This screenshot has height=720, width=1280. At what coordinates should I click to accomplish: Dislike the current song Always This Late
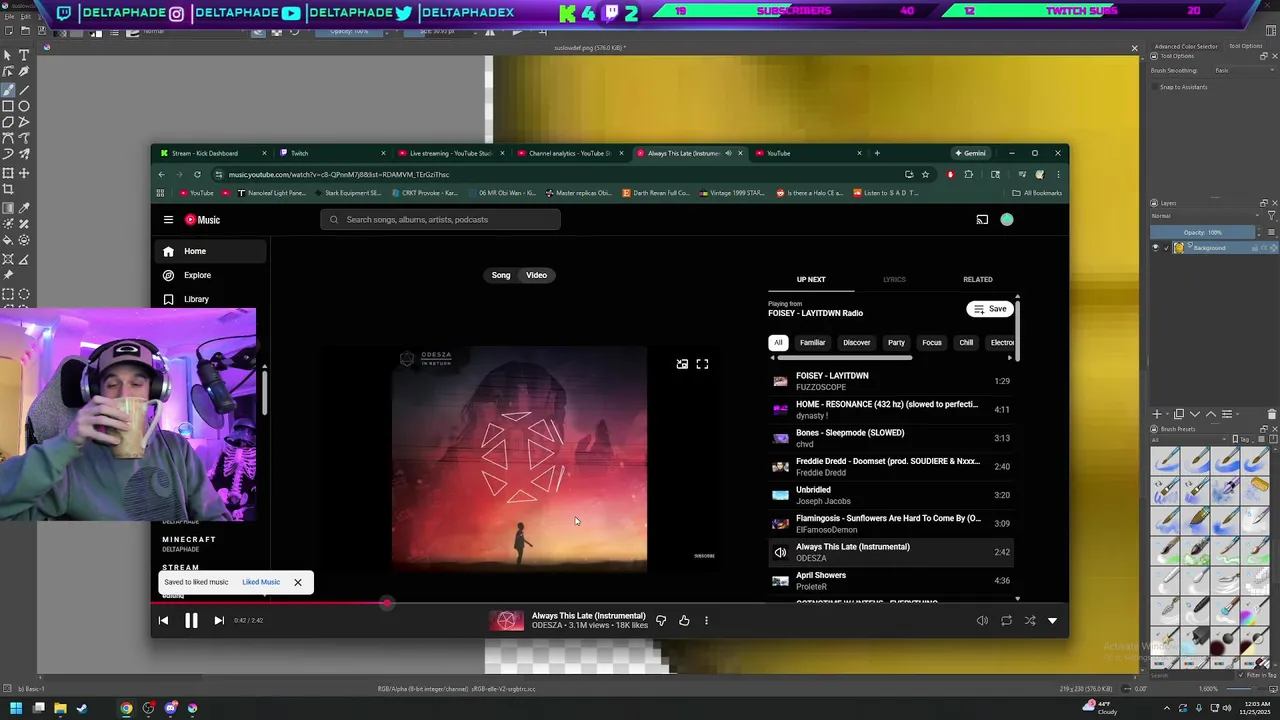pos(661,621)
